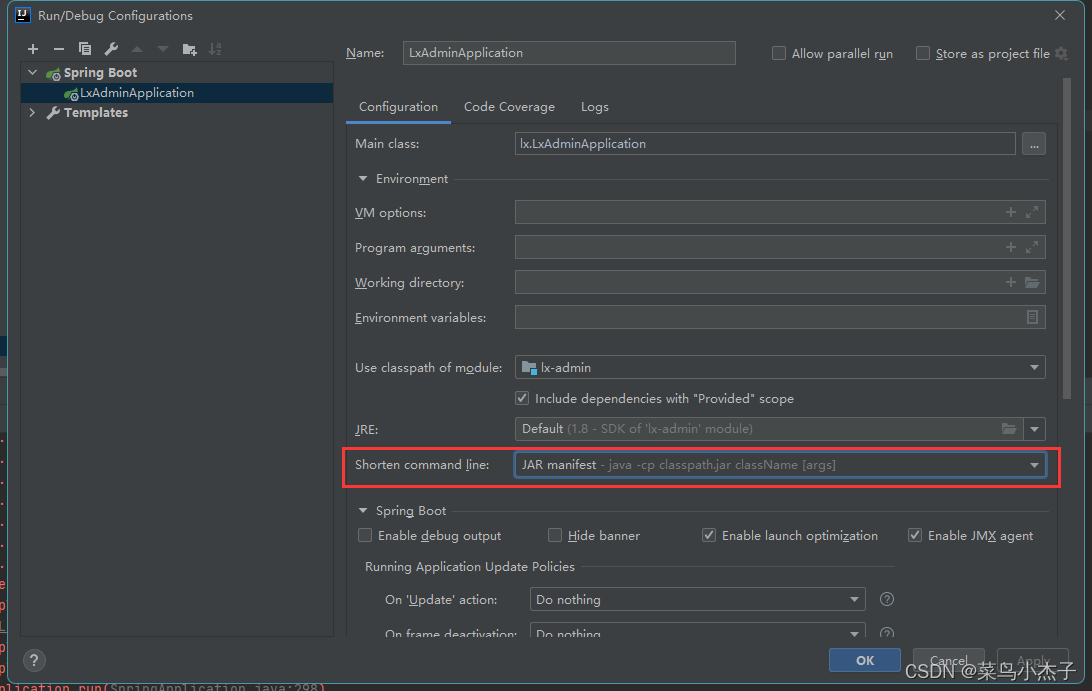
Task: Copy configuration icon in toolbar
Action: point(85,49)
